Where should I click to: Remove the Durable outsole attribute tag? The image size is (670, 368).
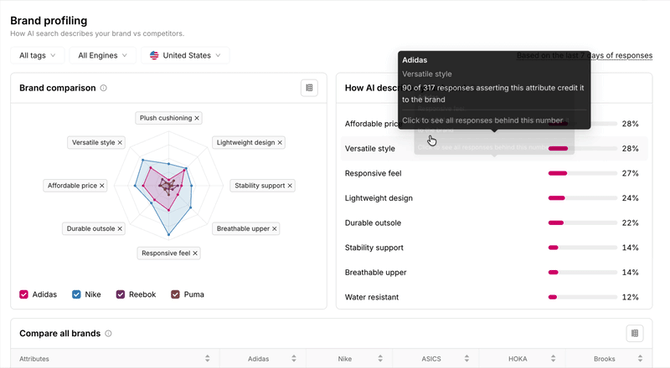pyautogui.click(x=120, y=229)
